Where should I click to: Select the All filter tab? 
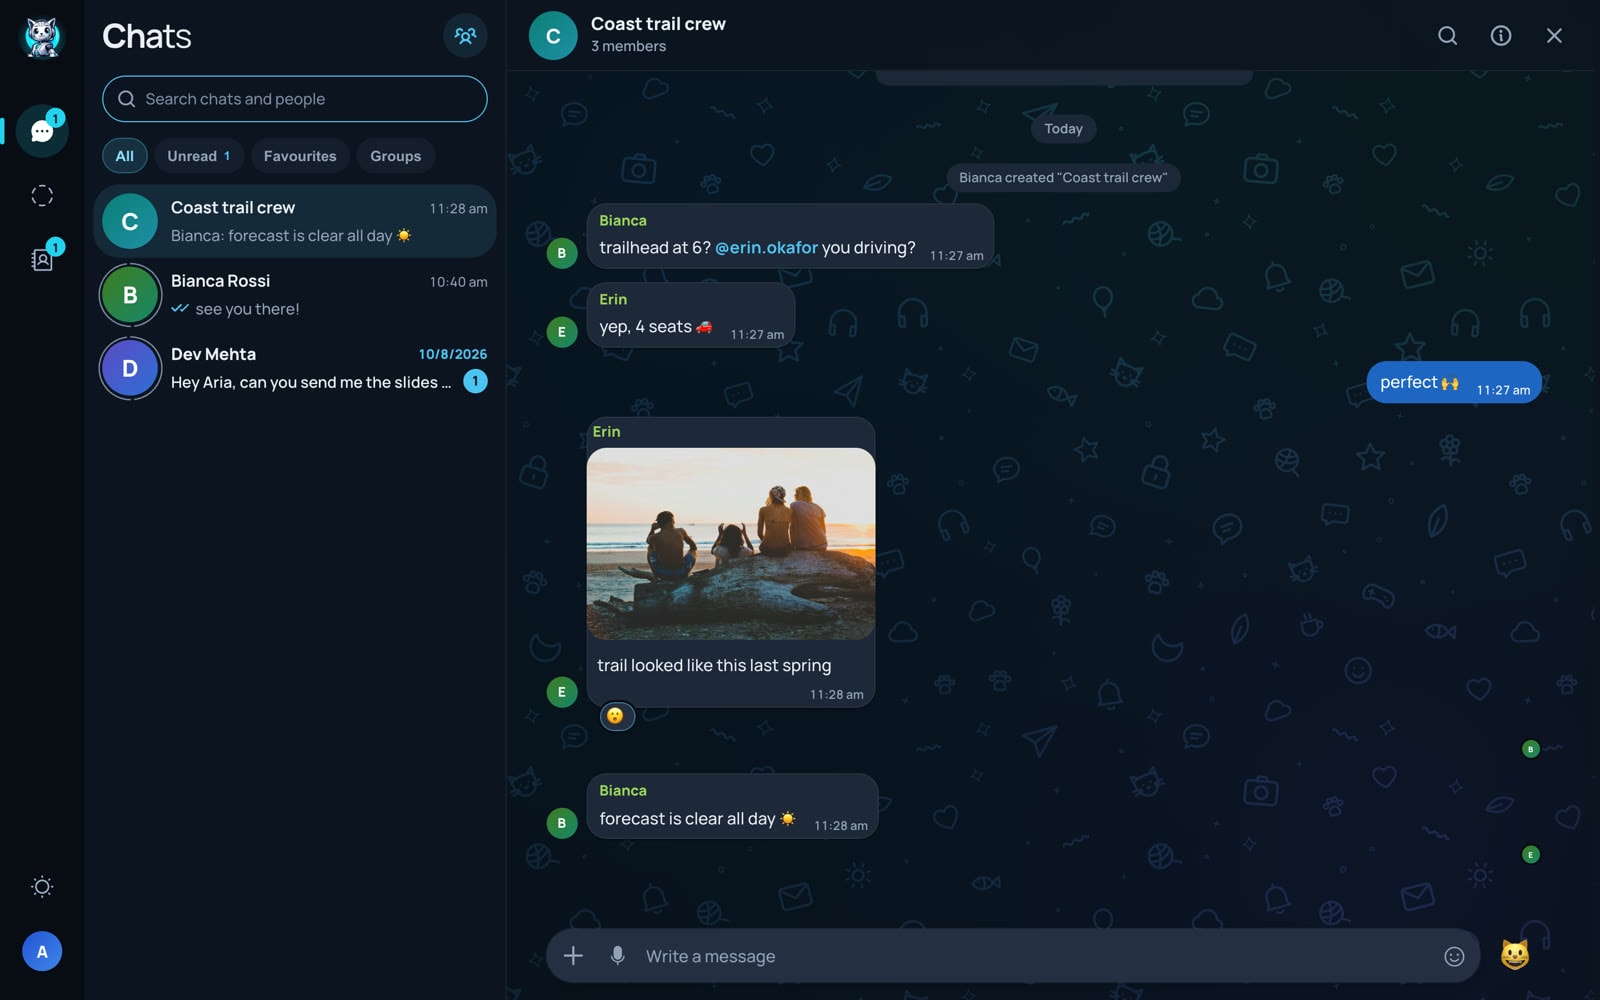coord(125,156)
